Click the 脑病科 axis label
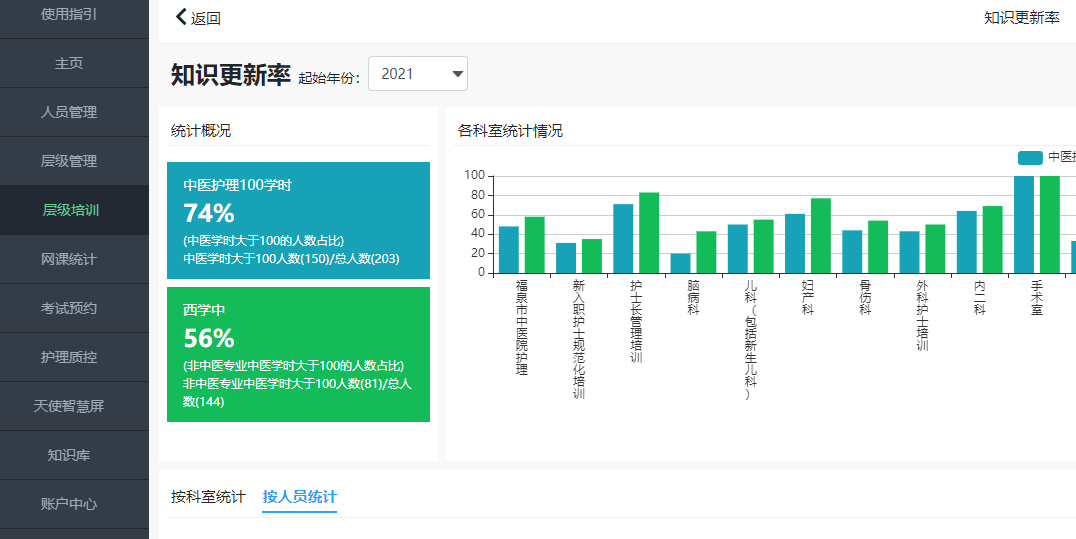The width and height of the screenshot is (1076, 539). click(x=693, y=297)
